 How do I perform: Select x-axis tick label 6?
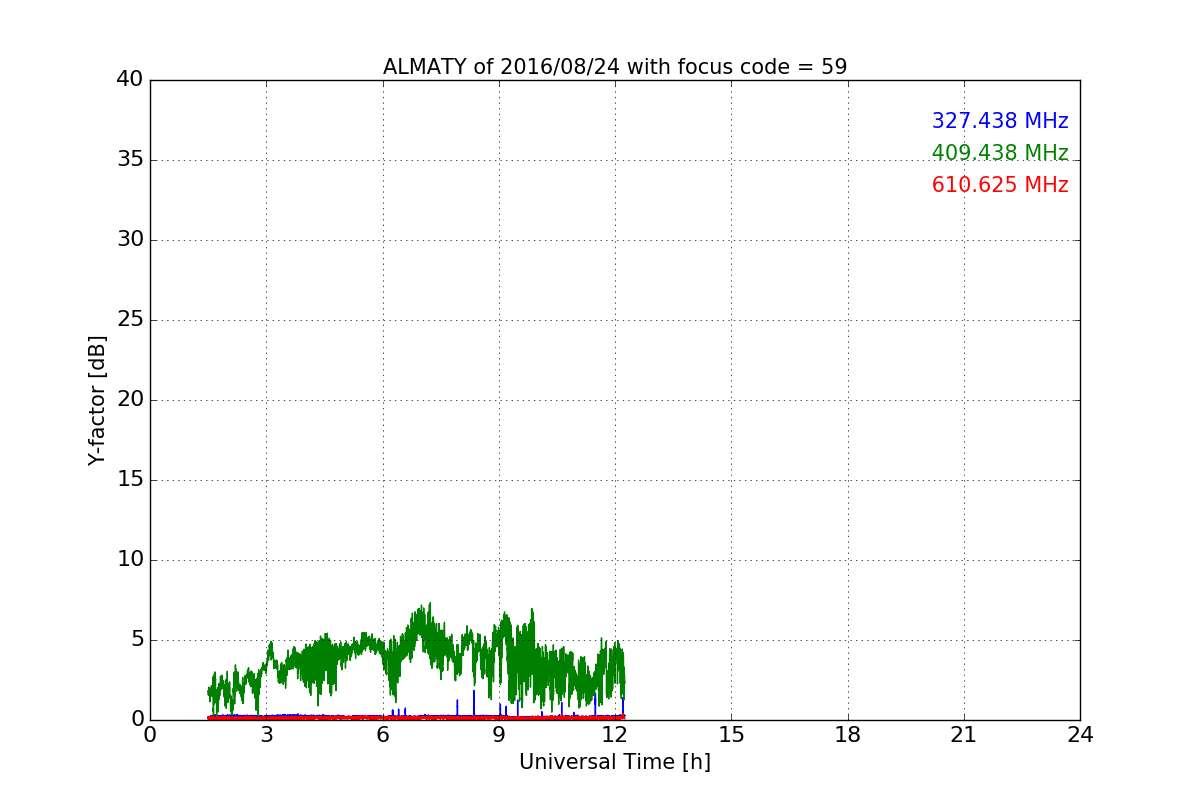coord(383,735)
